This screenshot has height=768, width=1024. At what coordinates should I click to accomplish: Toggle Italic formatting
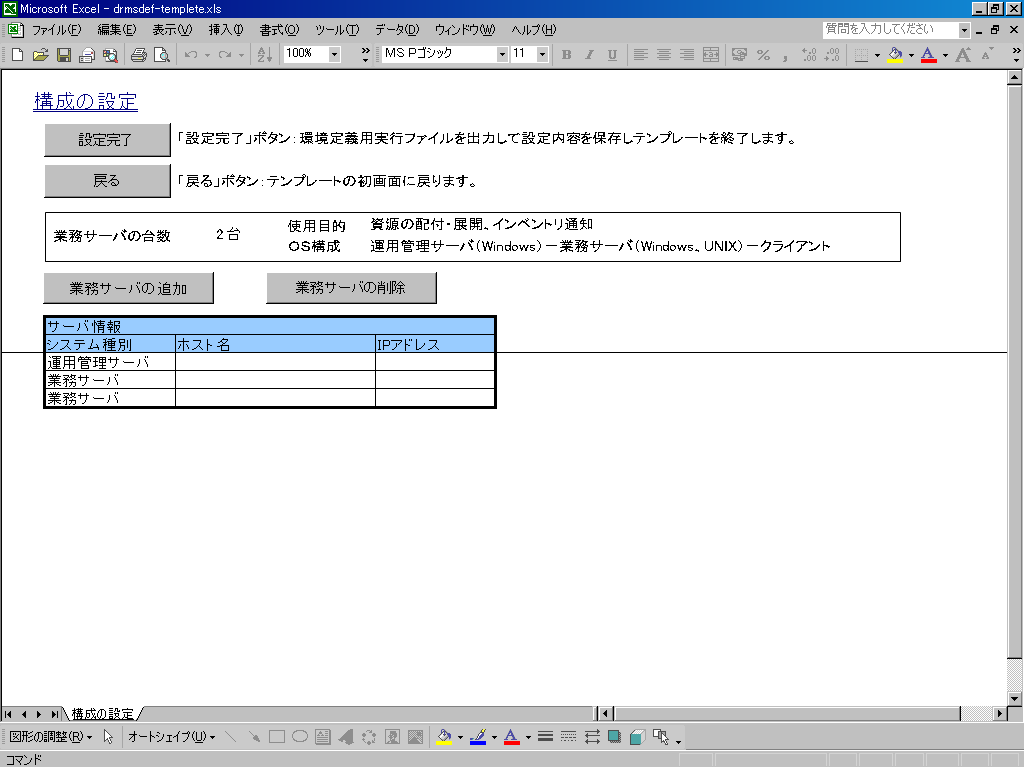point(589,55)
